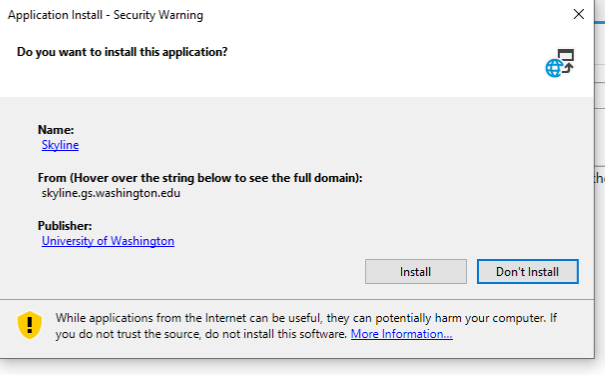Click the globe application install icon

(559, 63)
